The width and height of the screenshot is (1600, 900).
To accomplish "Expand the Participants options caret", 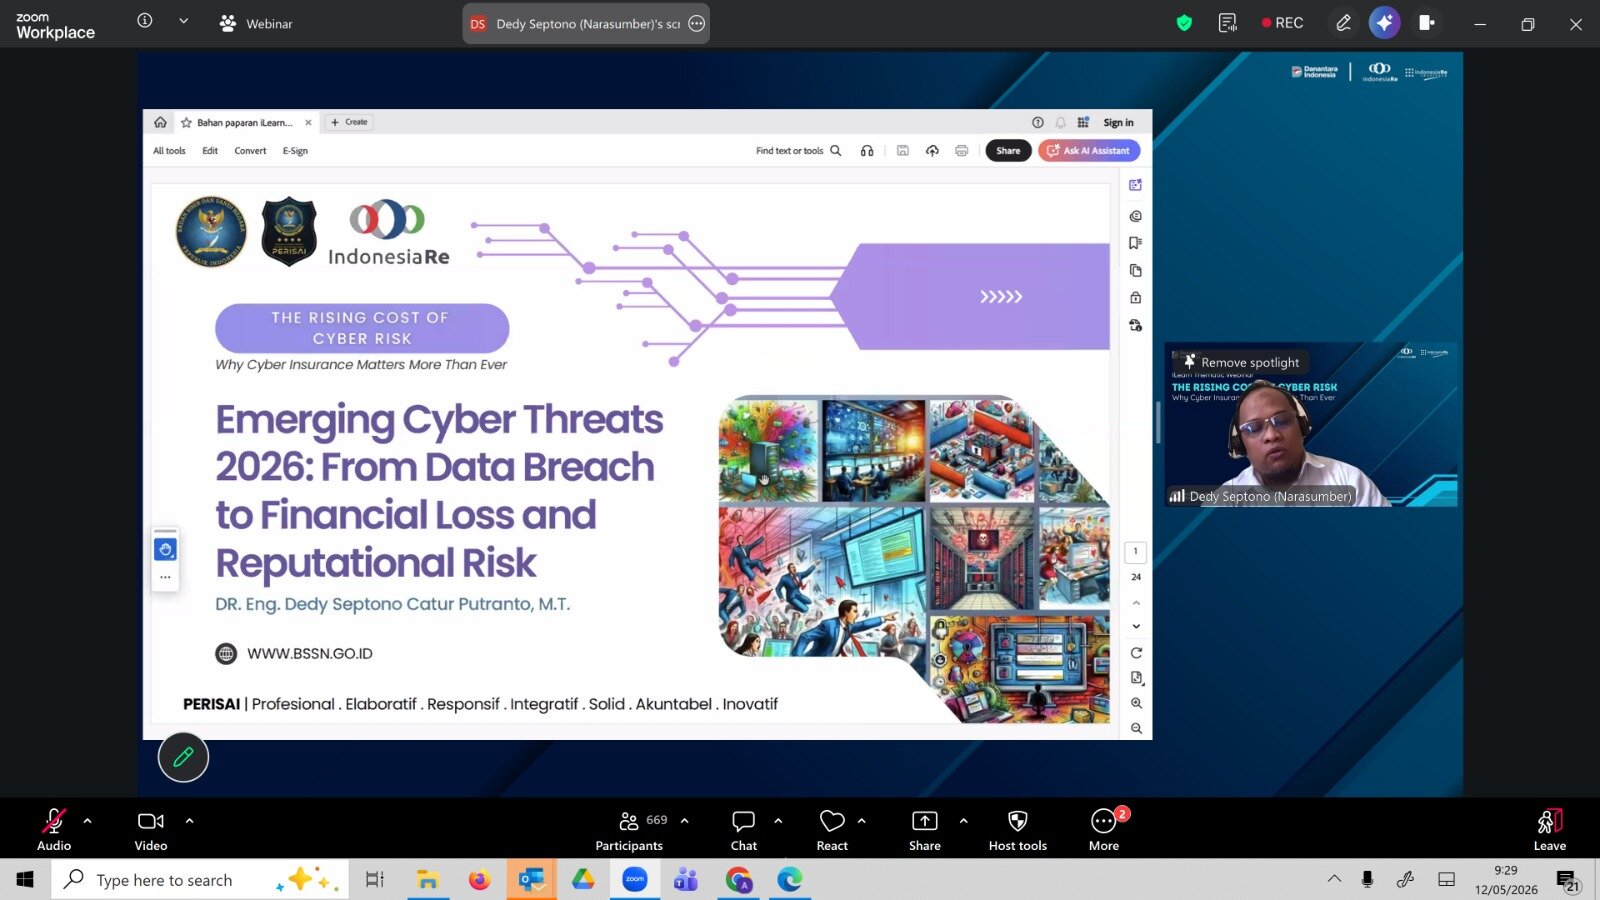I will [x=685, y=821].
